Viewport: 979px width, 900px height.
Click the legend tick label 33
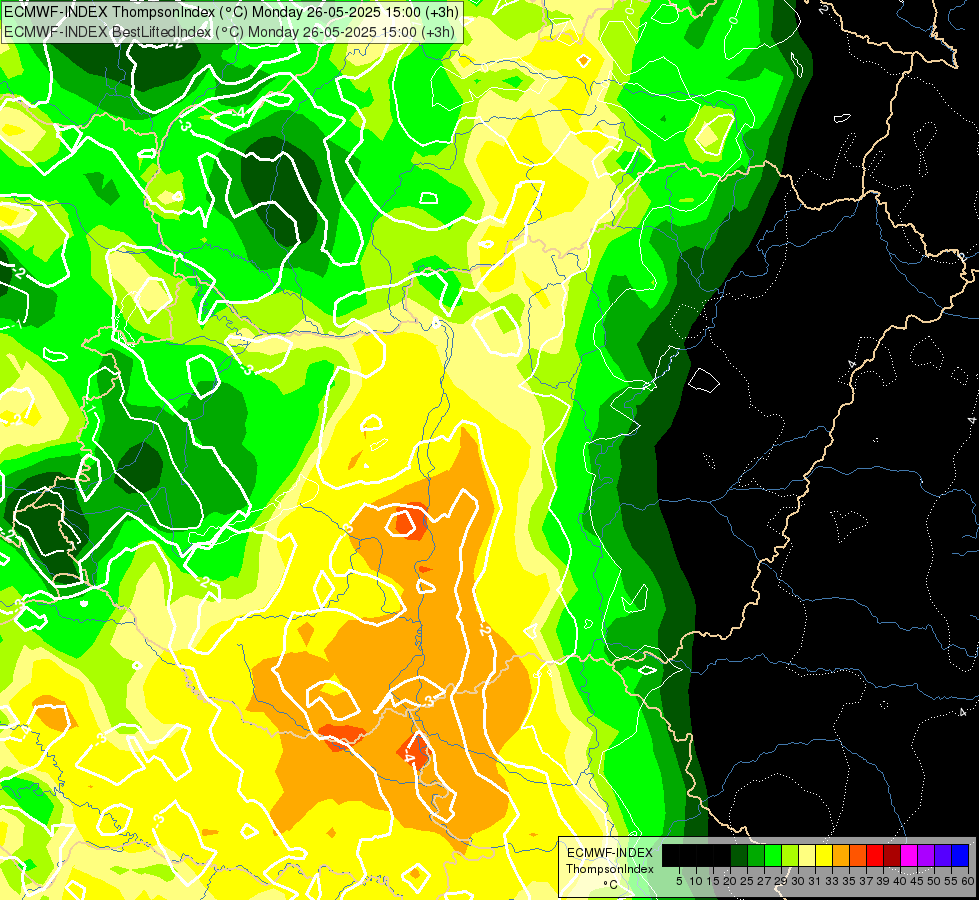click(832, 881)
